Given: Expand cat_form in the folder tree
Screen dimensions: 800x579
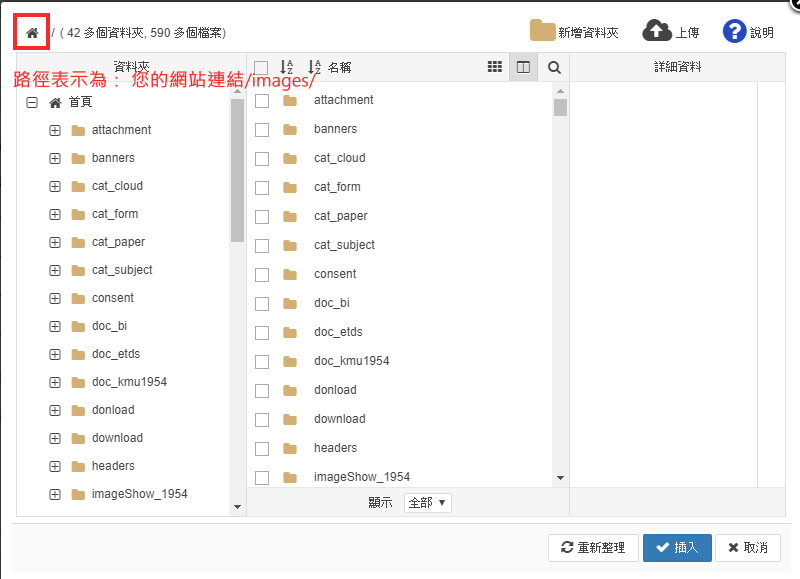Looking at the screenshot, I should click(55, 215).
